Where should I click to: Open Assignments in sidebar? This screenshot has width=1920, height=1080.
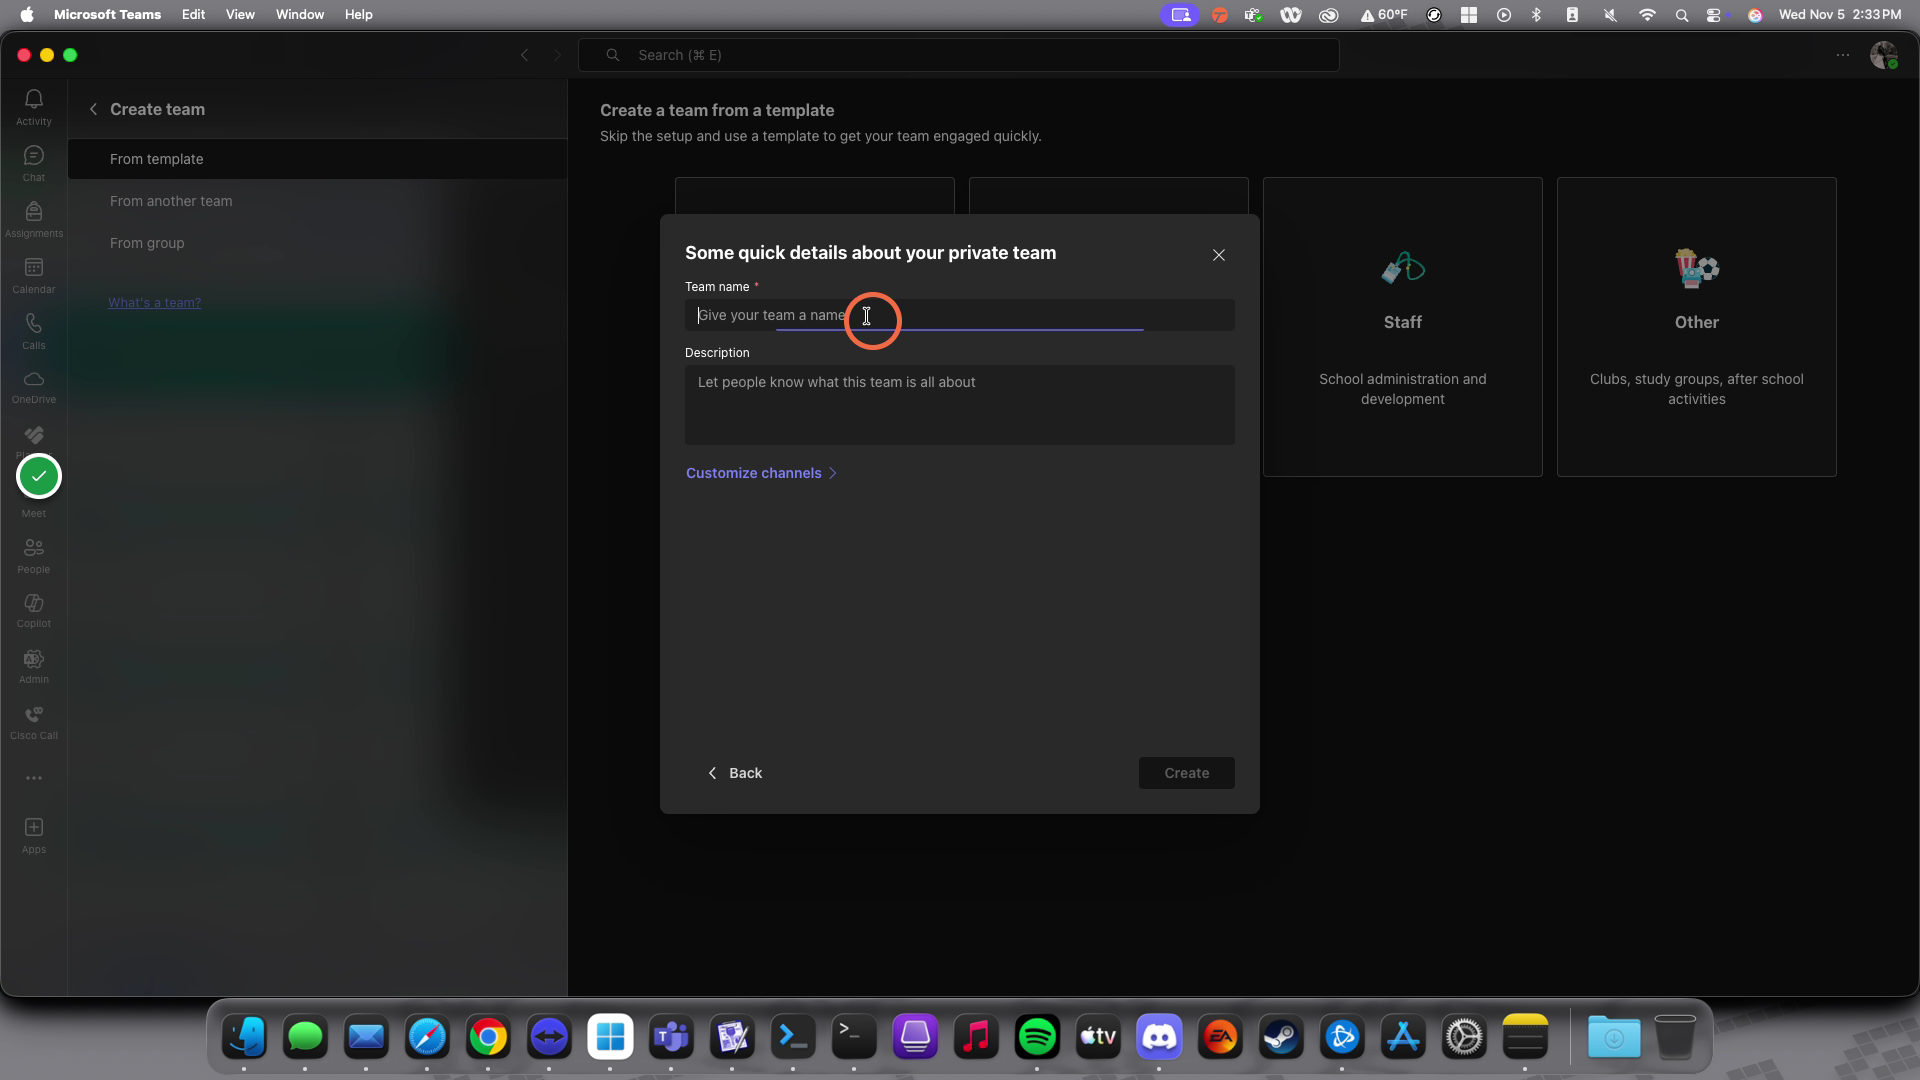34,219
